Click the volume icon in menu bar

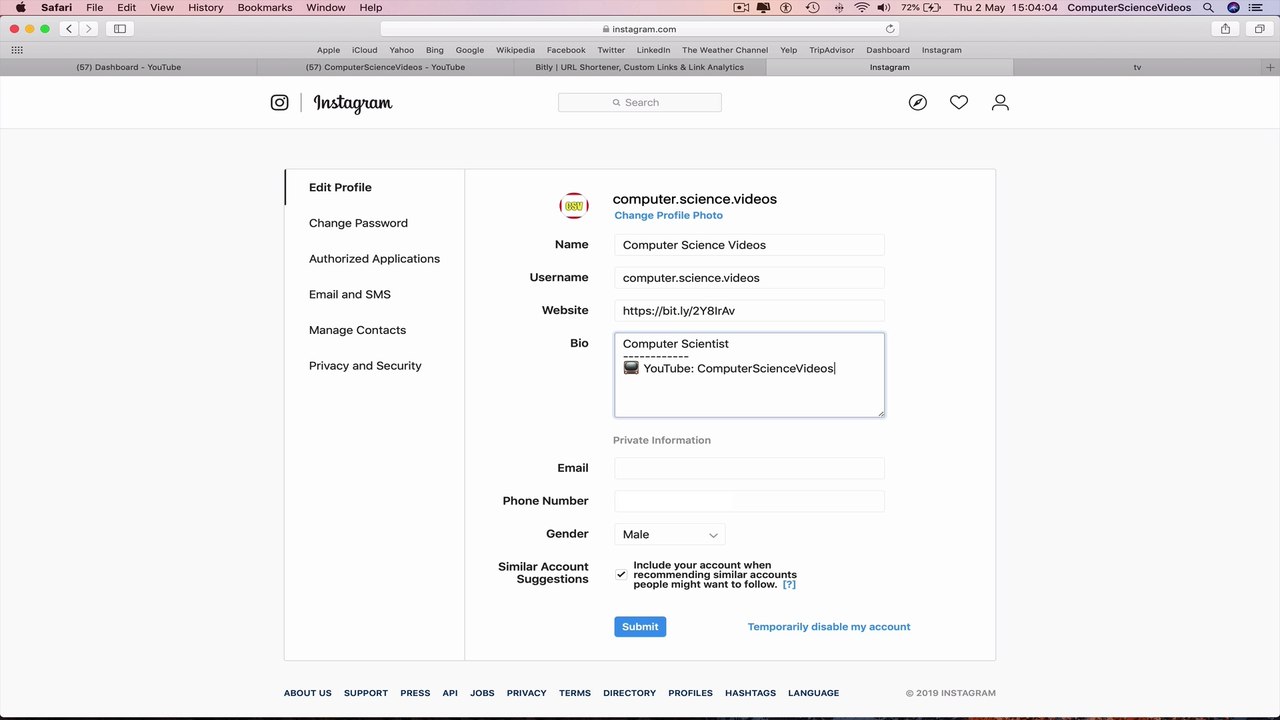point(884,7)
